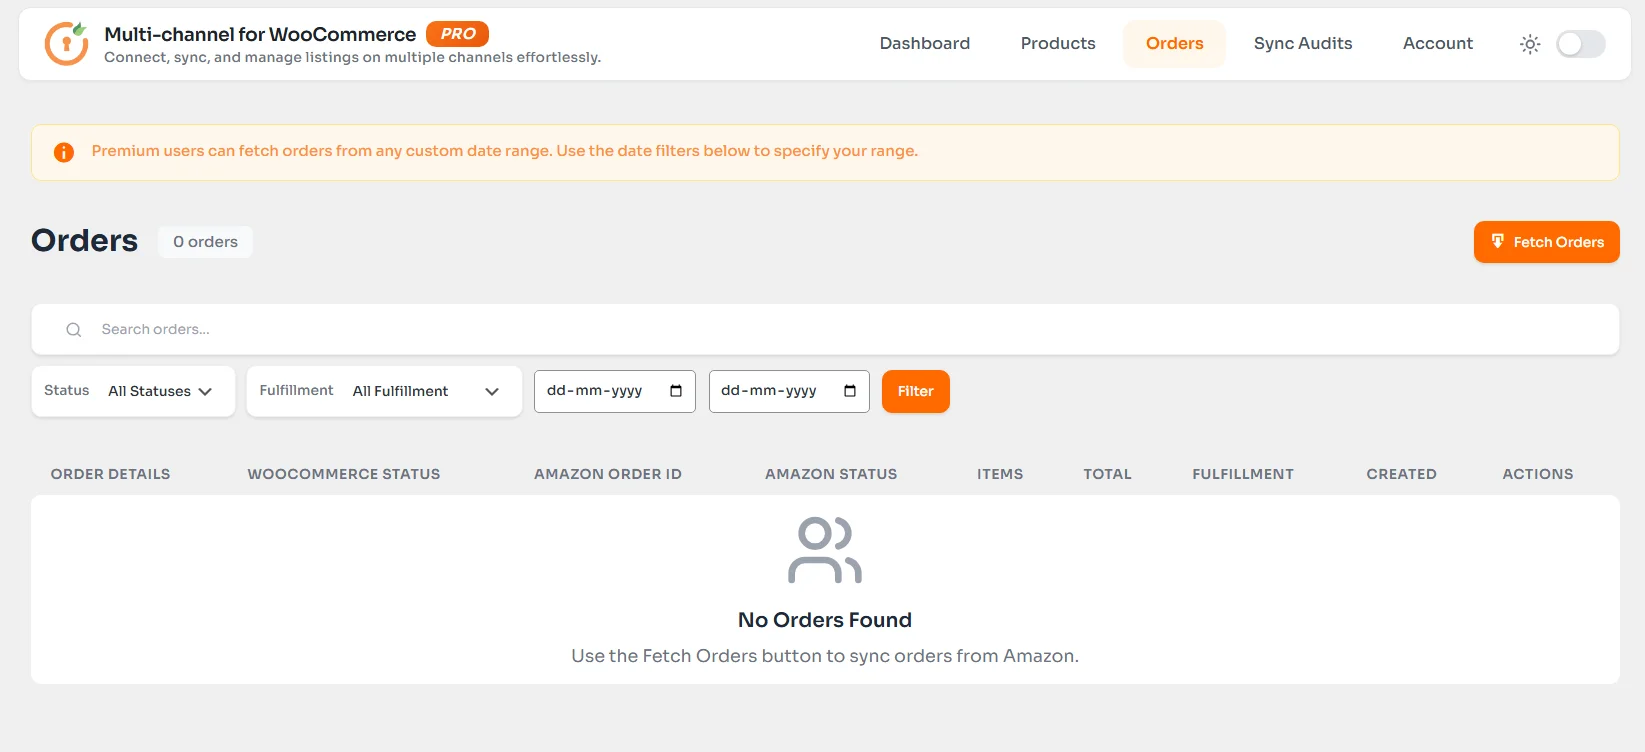Expand the All Statuses dropdown
Image resolution: width=1645 pixels, height=752 pixels.
point(160,391)
